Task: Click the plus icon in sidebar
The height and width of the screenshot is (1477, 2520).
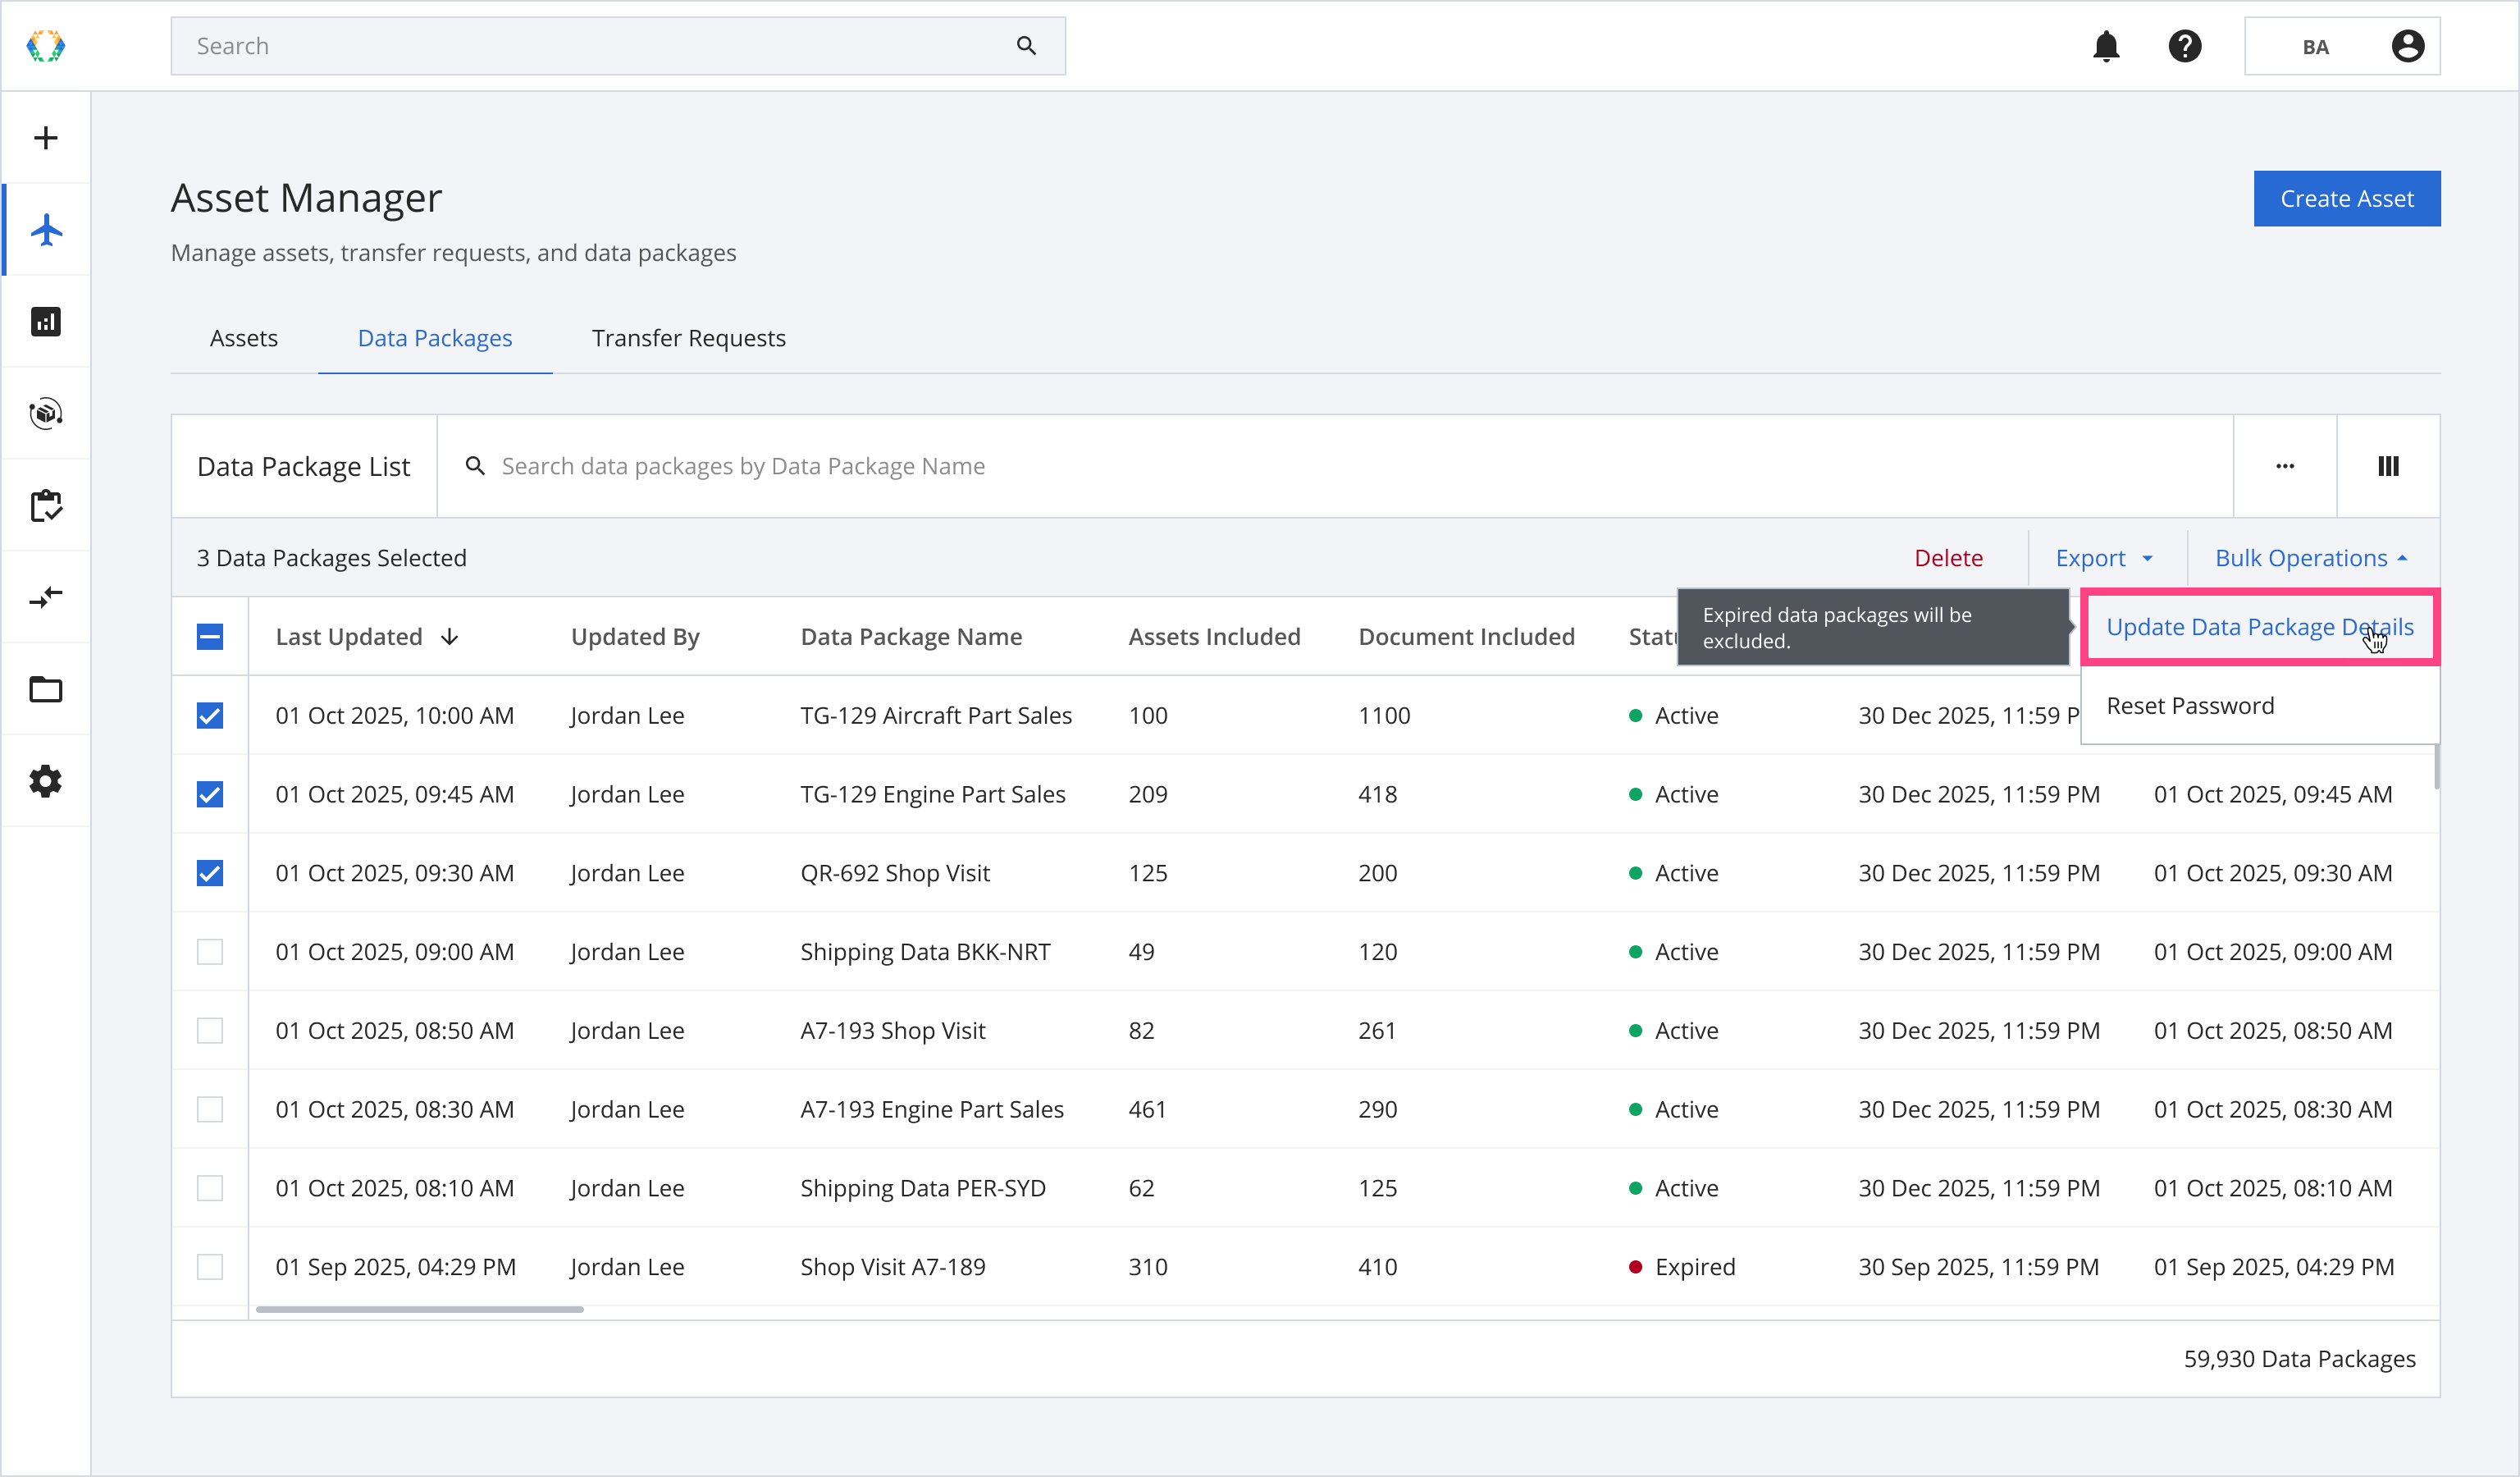Action: 46,138
